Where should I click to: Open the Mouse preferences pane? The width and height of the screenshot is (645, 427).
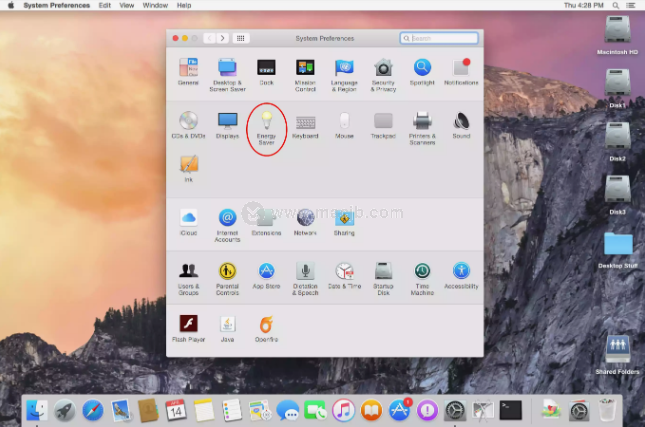click(344, 125)
